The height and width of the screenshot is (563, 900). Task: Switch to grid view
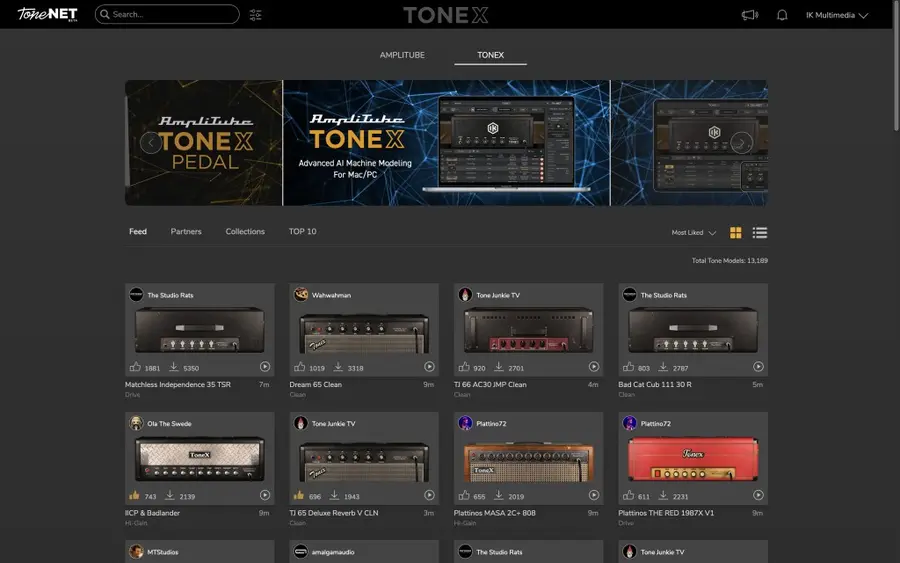coord(735,232)
